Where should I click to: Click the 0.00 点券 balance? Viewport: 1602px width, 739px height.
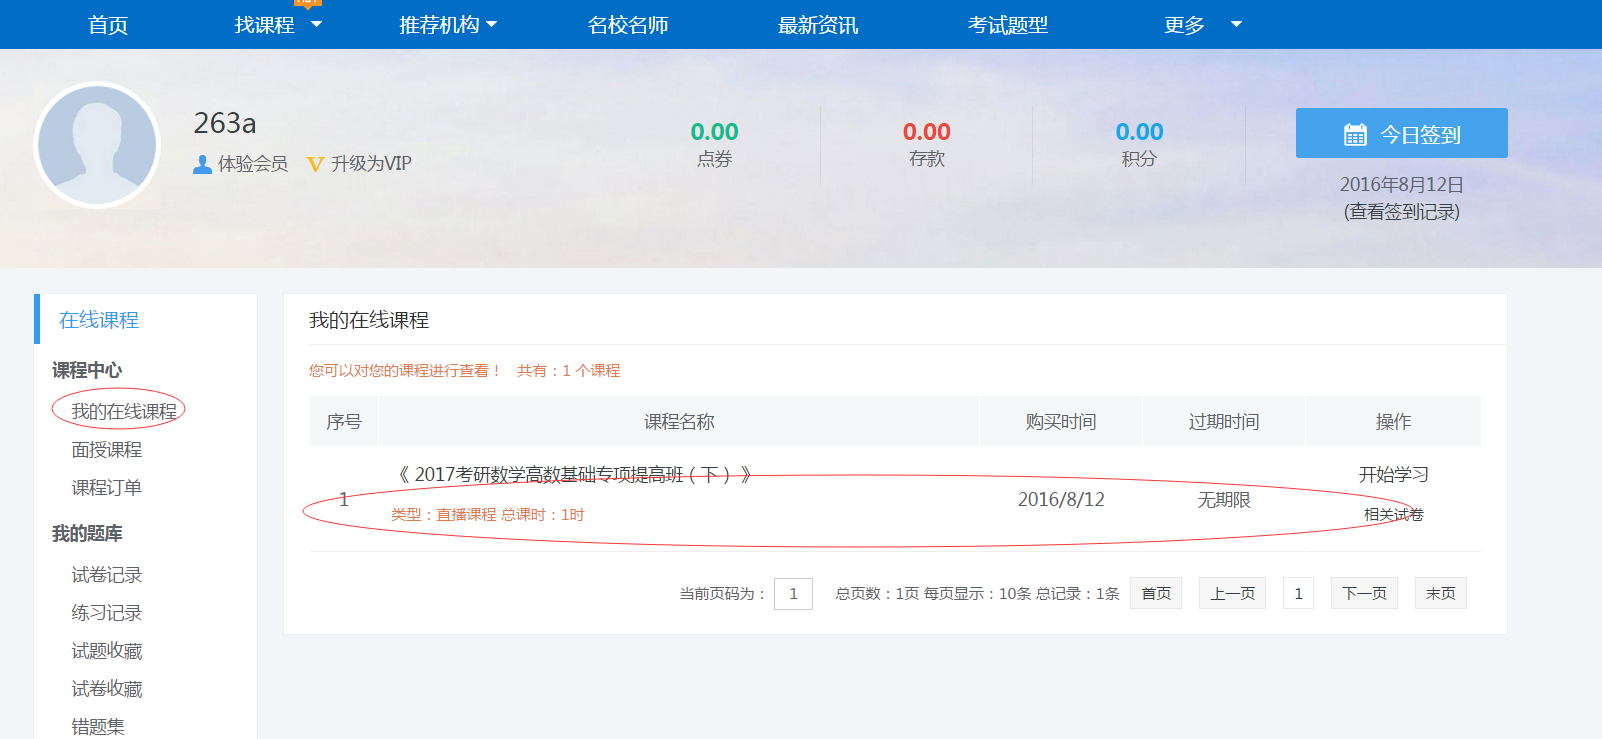[x=714, y=132]
